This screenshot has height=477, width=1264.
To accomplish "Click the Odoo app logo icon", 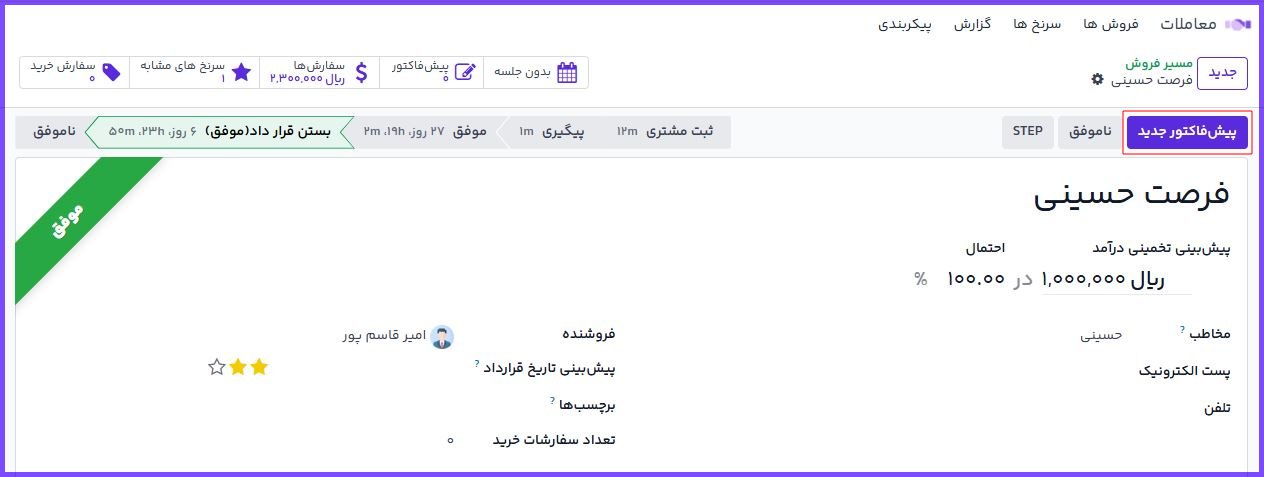I will click(x=1238, y=24).
